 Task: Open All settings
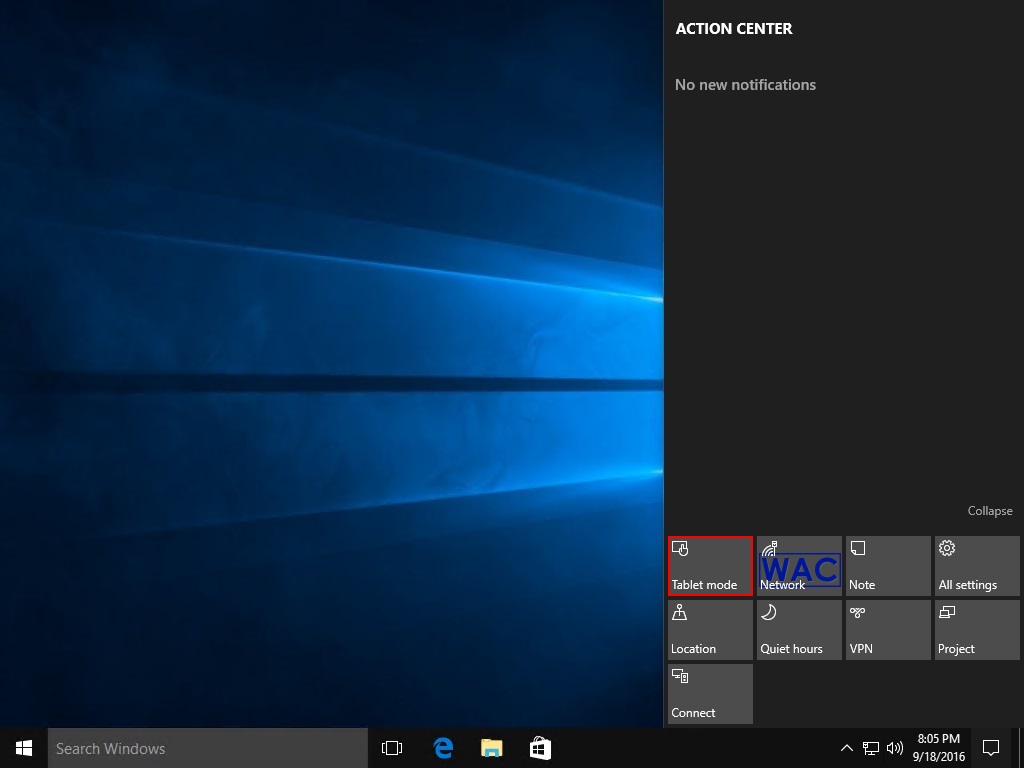[976, 565]
